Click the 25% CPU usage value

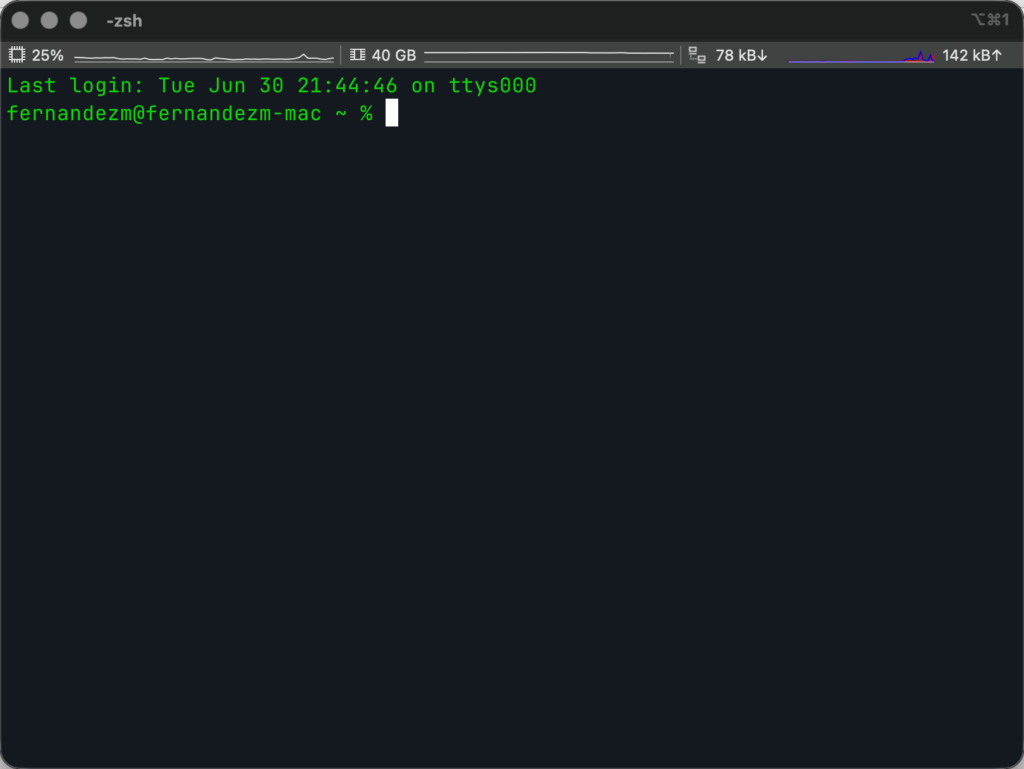coord(48,55)
